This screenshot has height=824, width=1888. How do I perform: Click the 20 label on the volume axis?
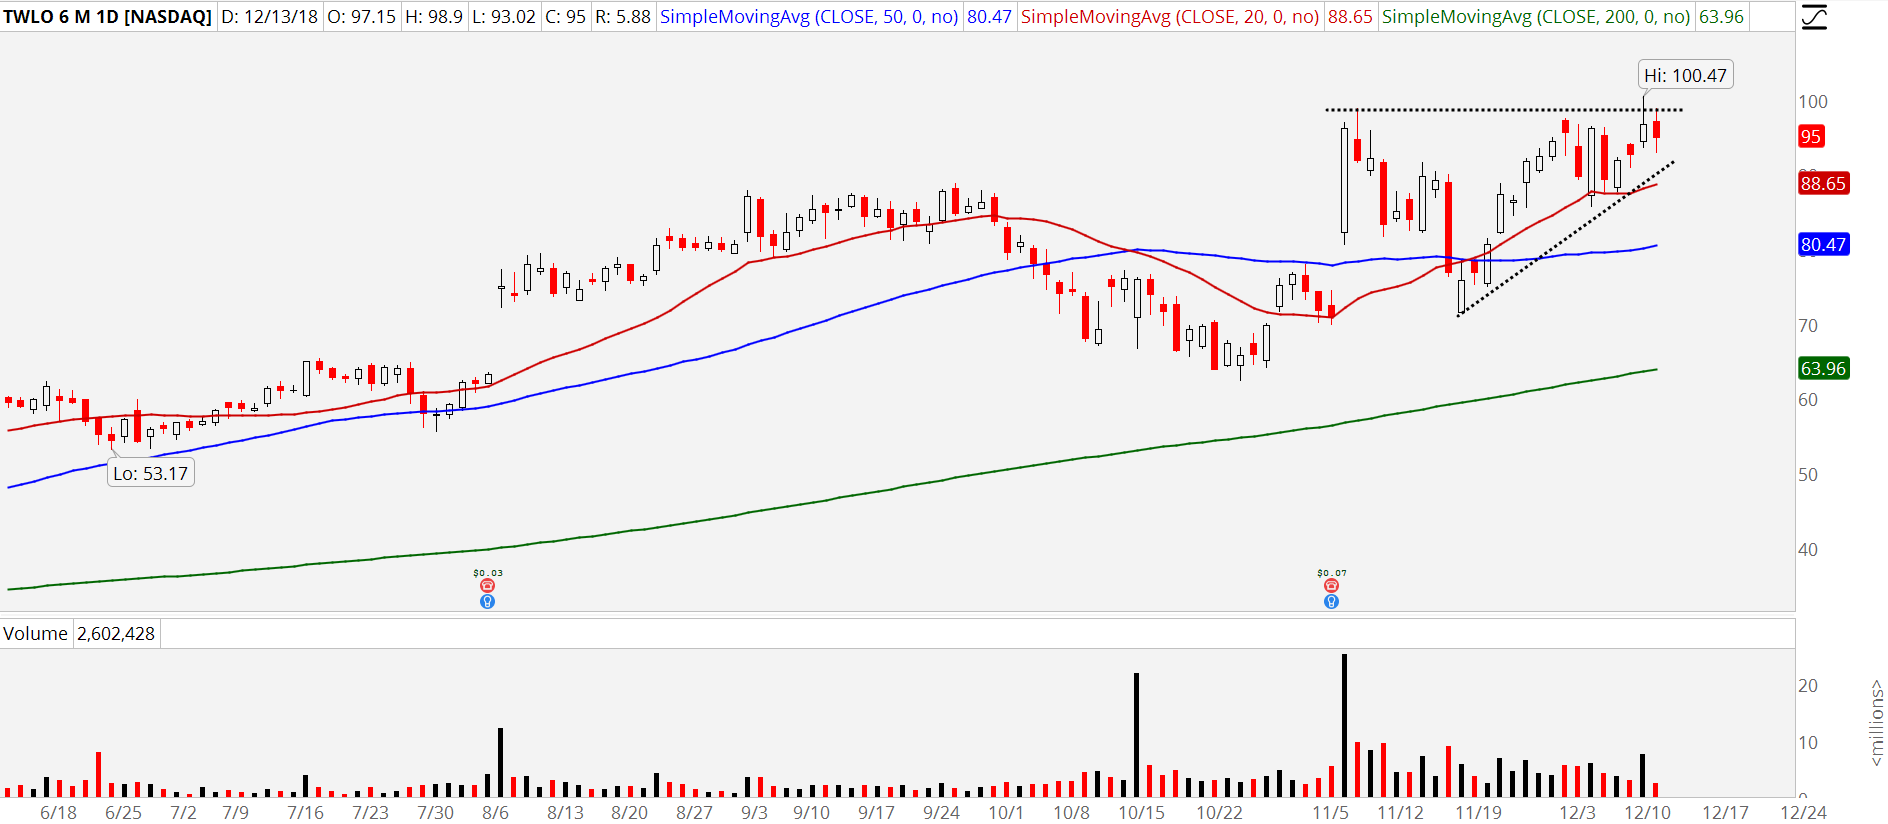[x=1808, y=686]
